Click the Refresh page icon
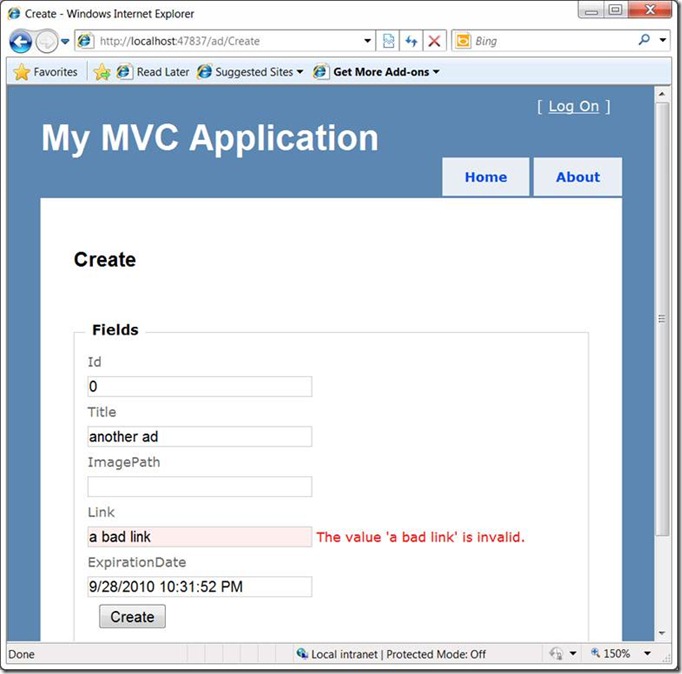The width and height of the screenshot is (682, 674). (411, 41)
